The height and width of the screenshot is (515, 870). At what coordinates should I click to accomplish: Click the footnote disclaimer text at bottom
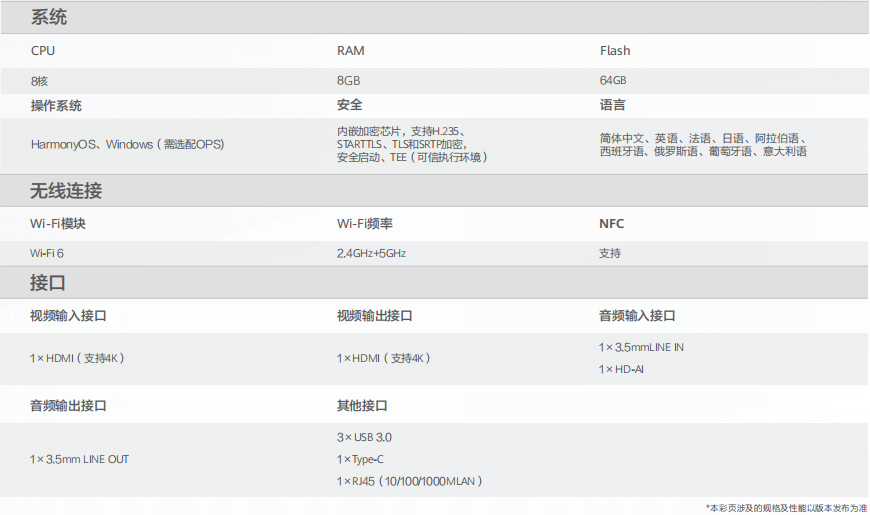pos(787,507)
